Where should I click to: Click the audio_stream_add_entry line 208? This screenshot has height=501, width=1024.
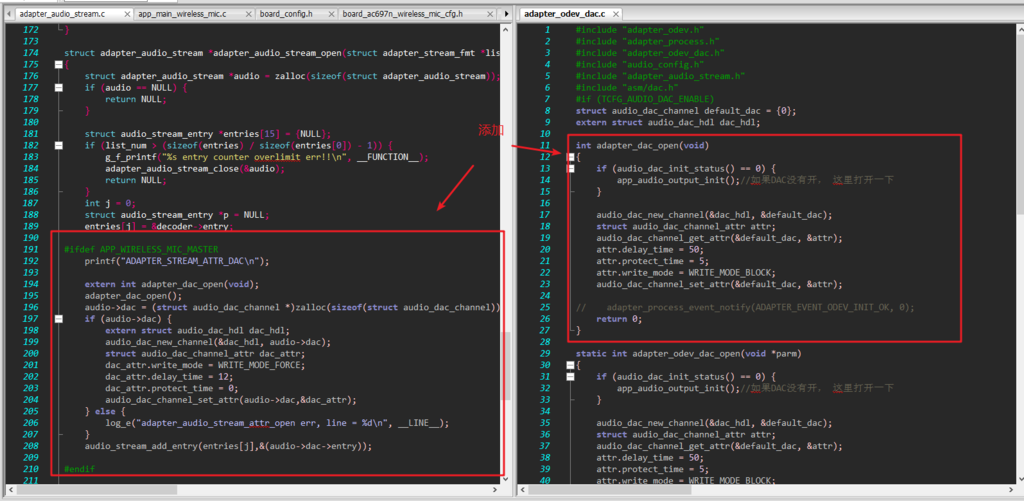point(228,446)
